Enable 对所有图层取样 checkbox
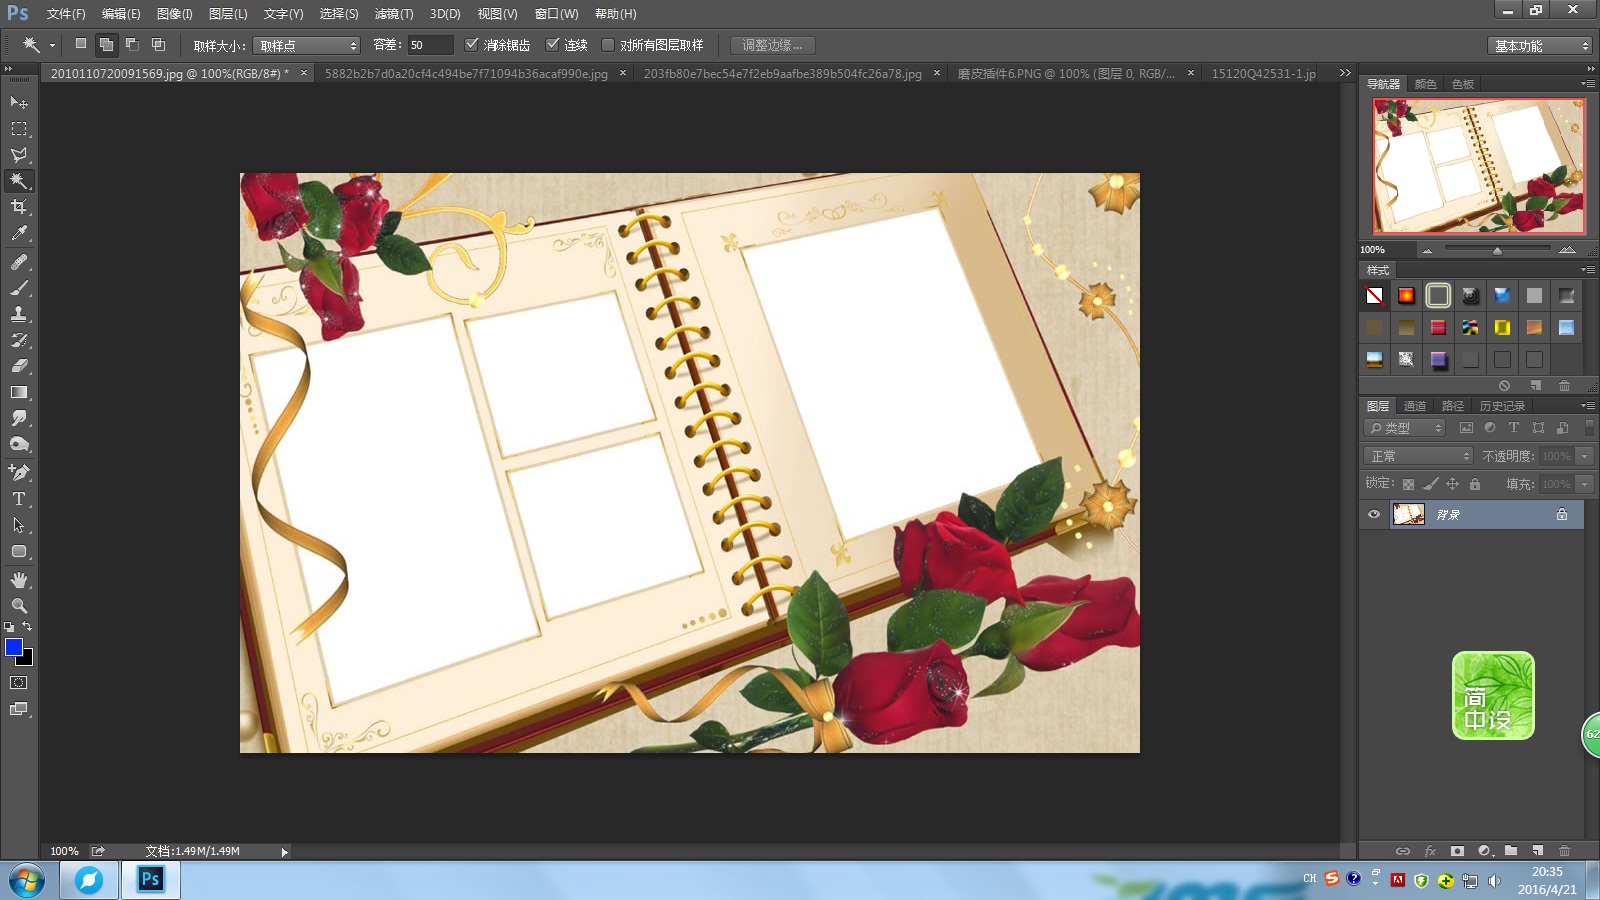The width and height of the screenshot is (1600, 900). point(607,45)
